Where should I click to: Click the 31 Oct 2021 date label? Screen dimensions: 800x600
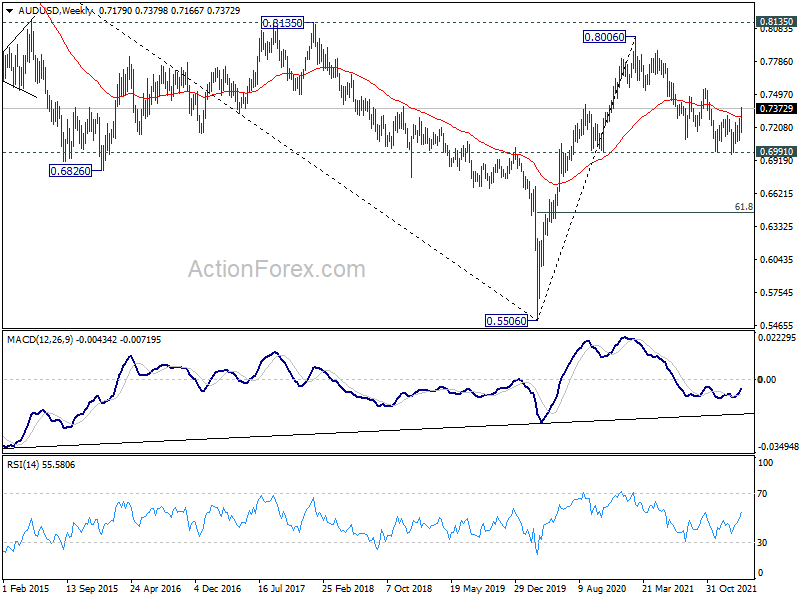click(x=731, y=588)
